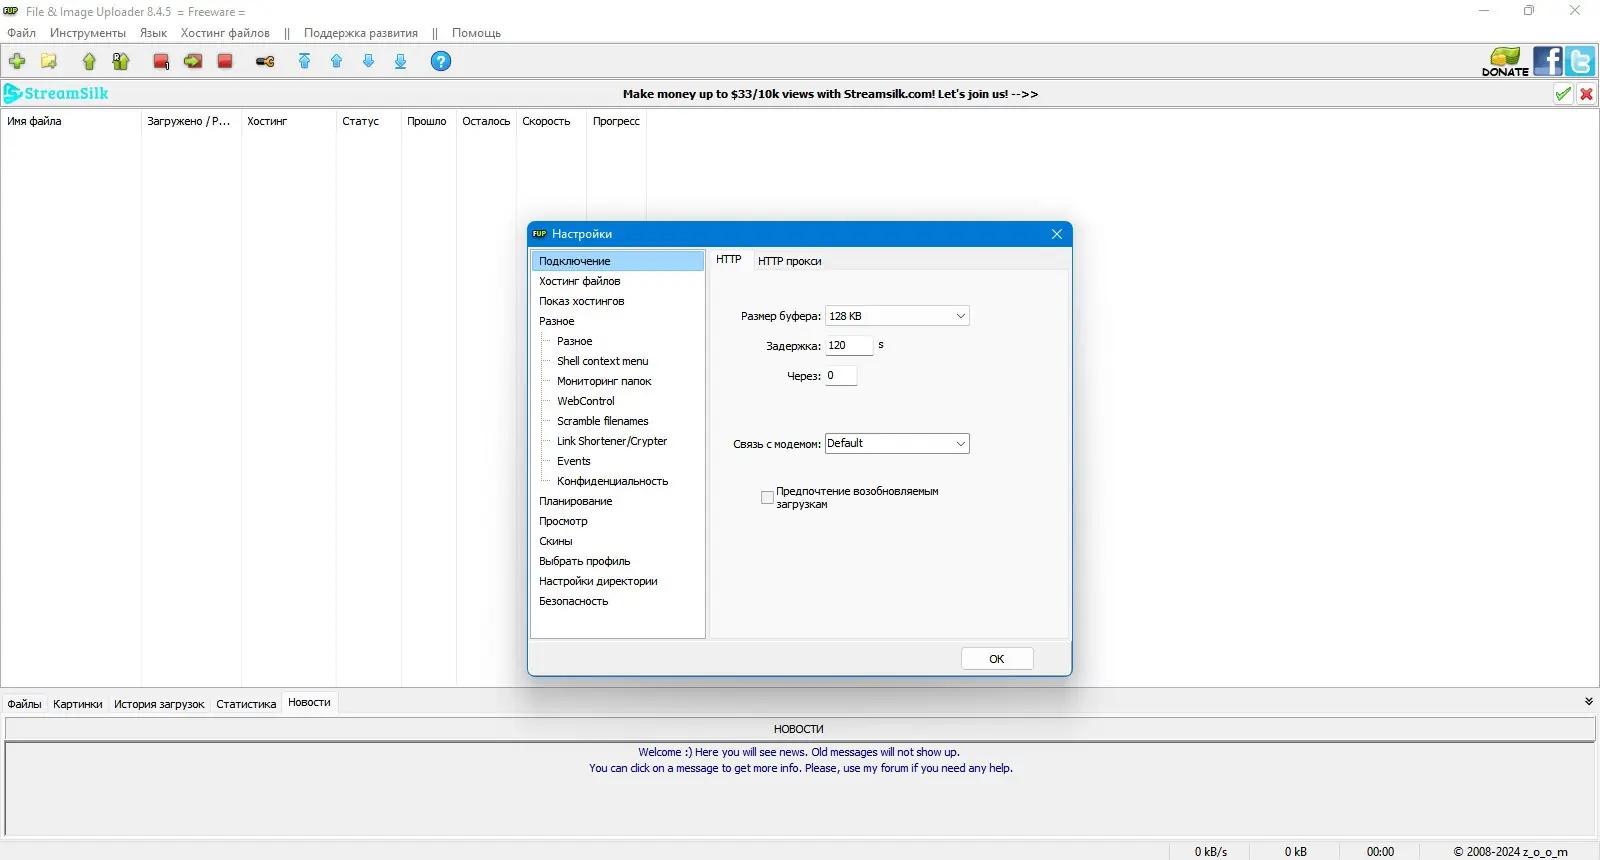Click the StreamSilk logo
Image resolution: width=1600 pixels, height=860 pixels.
56,93
